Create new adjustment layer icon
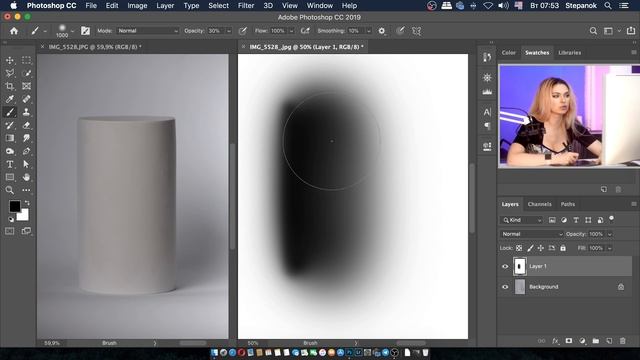 582,341
